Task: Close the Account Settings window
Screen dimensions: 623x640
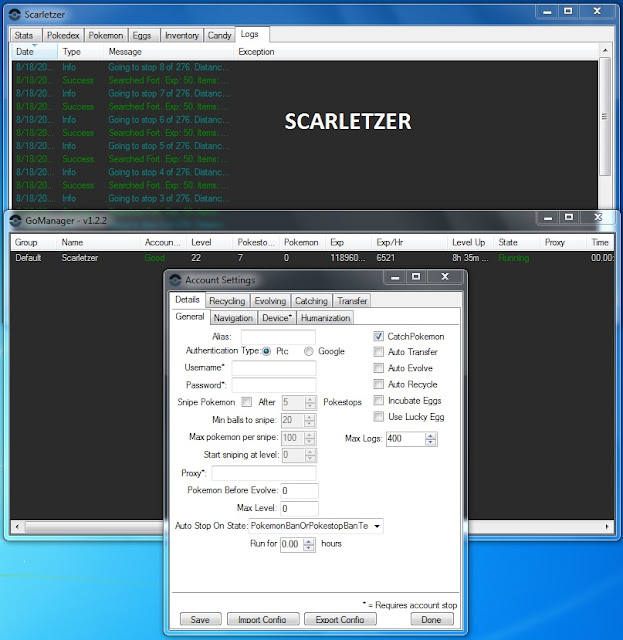Action: pos(445,277)
